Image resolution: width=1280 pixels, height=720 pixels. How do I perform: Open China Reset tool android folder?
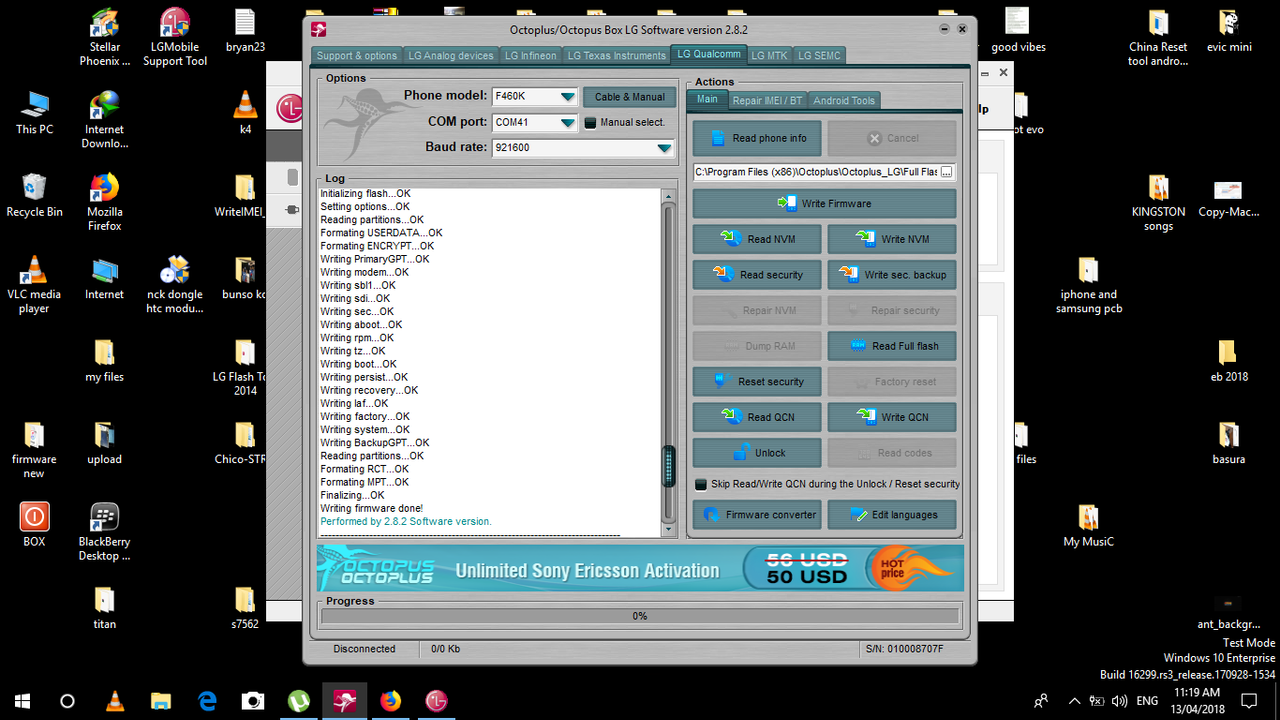click(x=1158, y=38)
